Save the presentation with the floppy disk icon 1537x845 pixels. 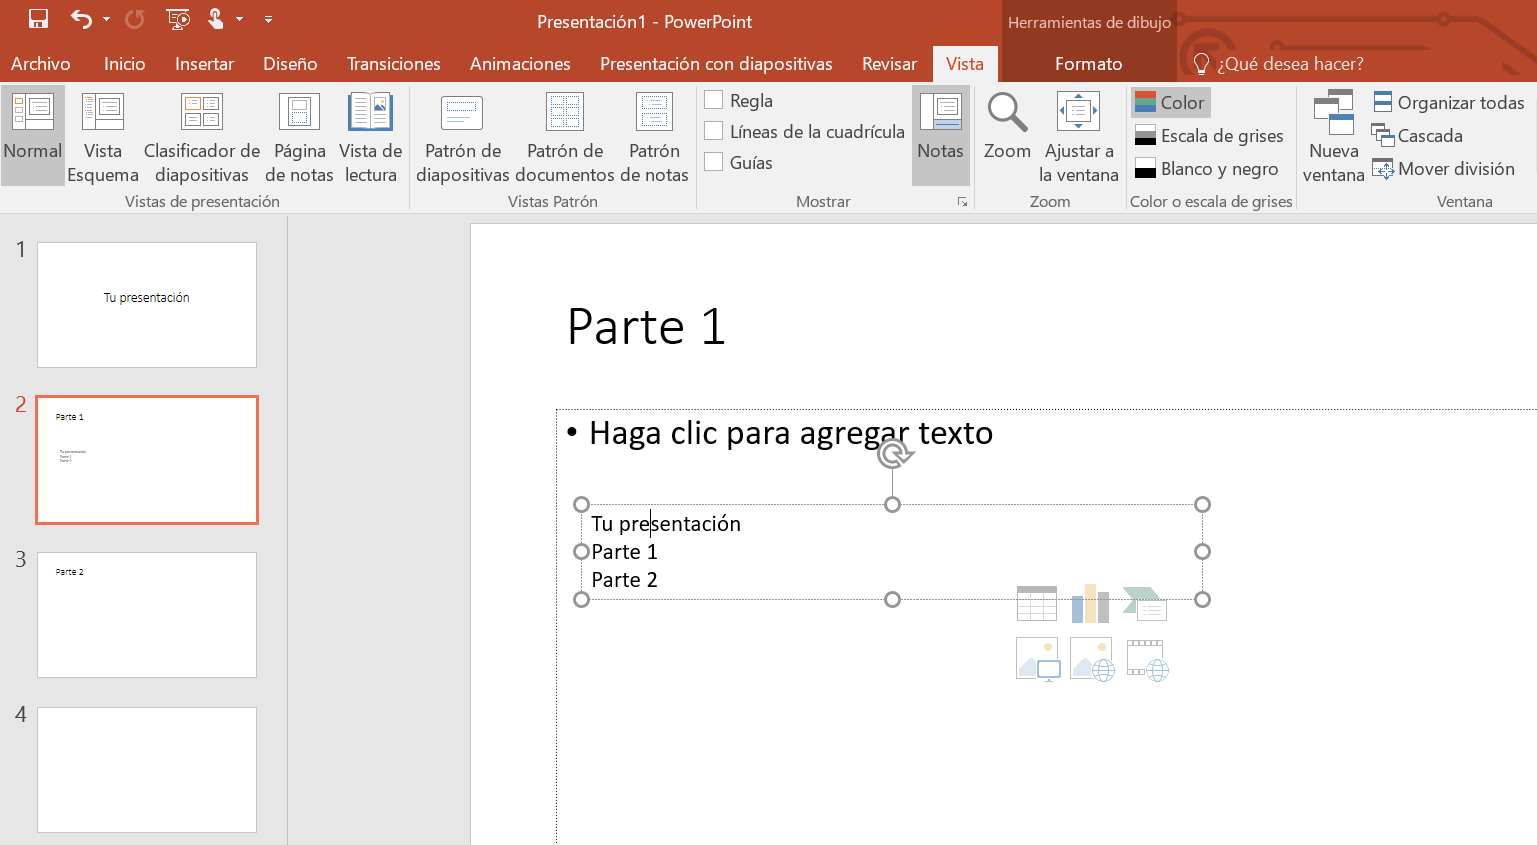coord(38,19)
